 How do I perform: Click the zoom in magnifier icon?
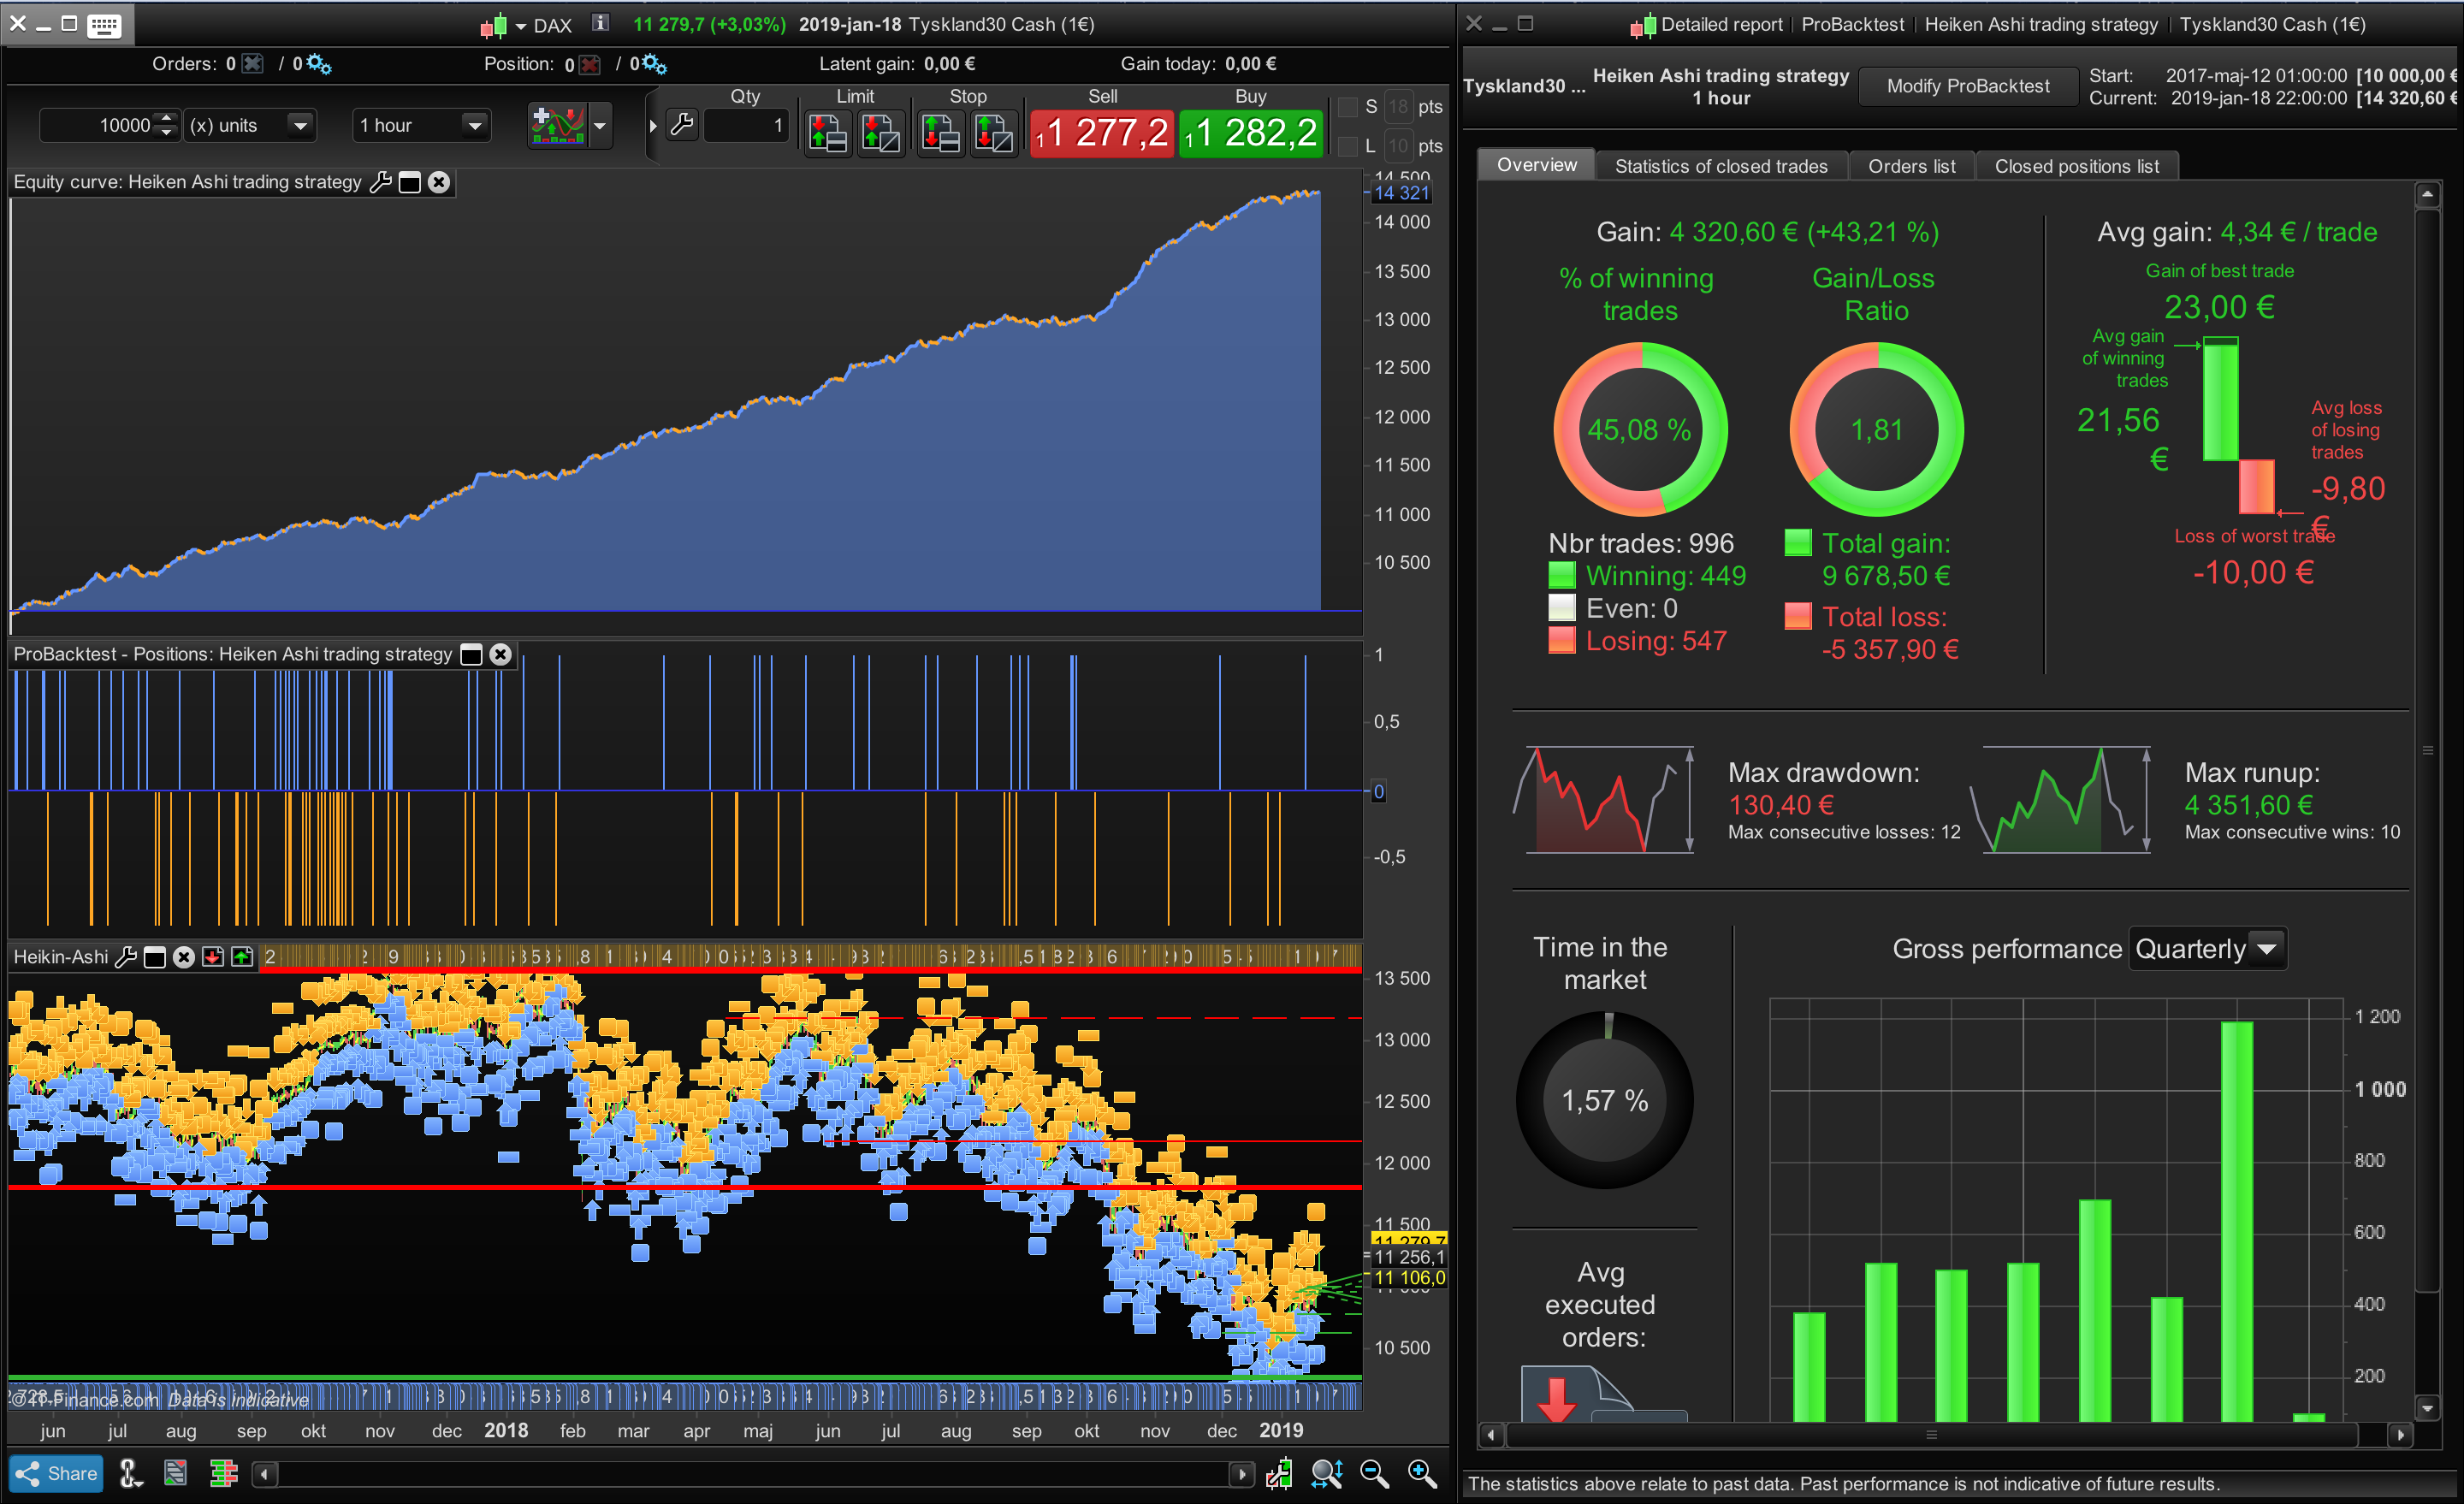click(1421, 1473)
